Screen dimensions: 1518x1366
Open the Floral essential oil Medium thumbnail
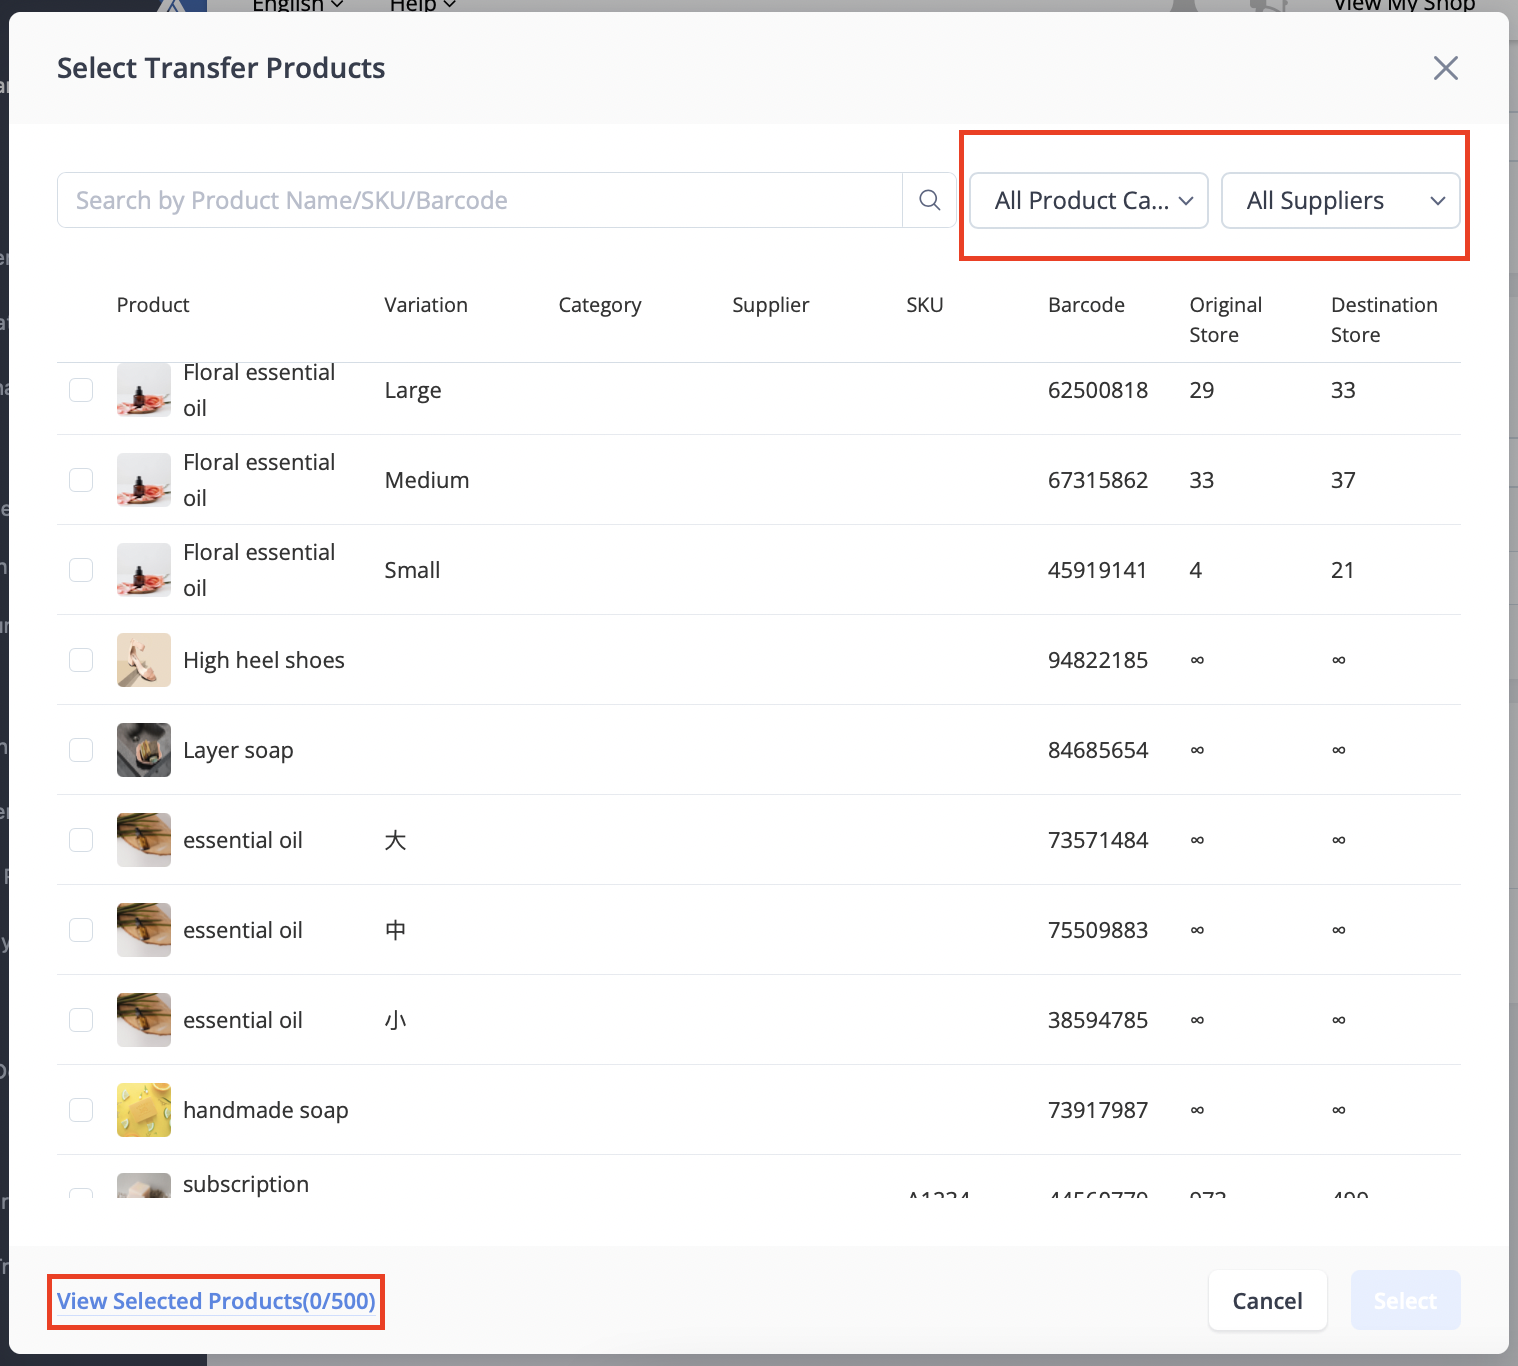pos(143,480)
